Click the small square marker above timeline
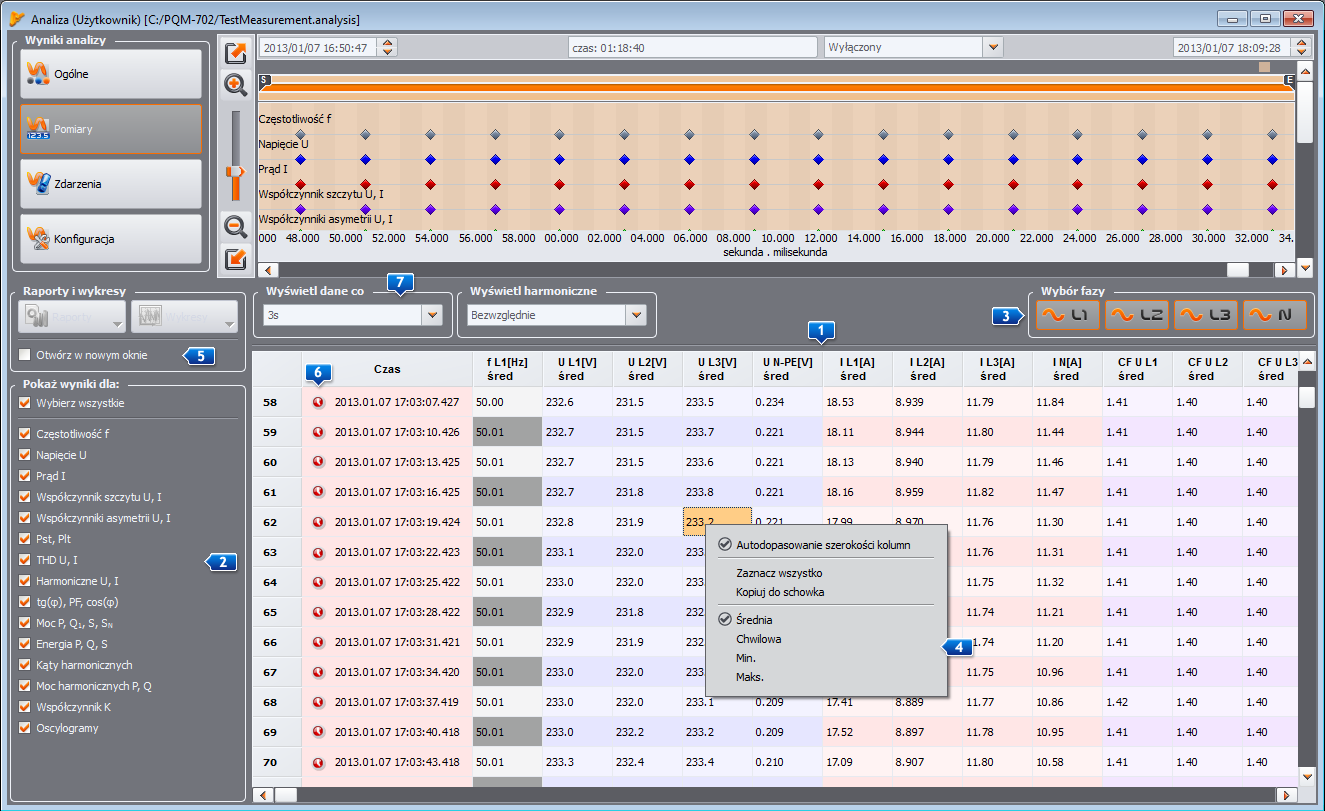Viewport: 1325px width, 811px height. pyautogui.click(x=1264, y=67)
